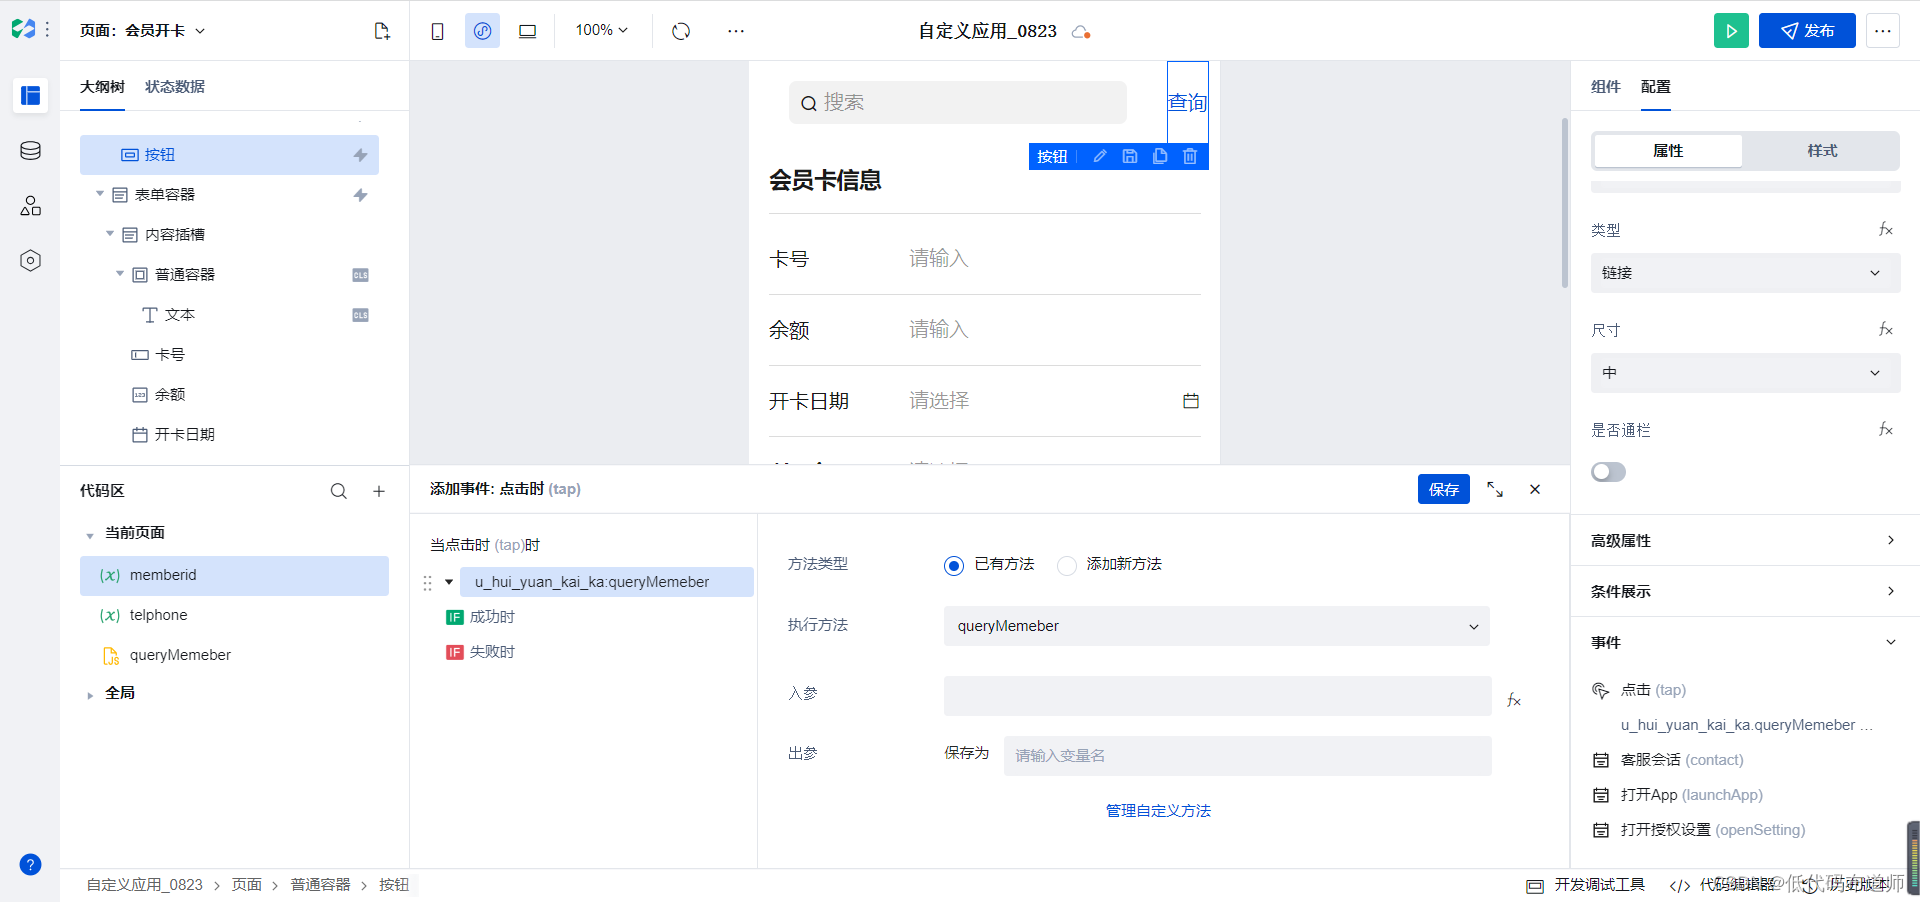Open the hexagon settings sidebar icon
Screen dimensions: 1920x902
pos(30,261)
